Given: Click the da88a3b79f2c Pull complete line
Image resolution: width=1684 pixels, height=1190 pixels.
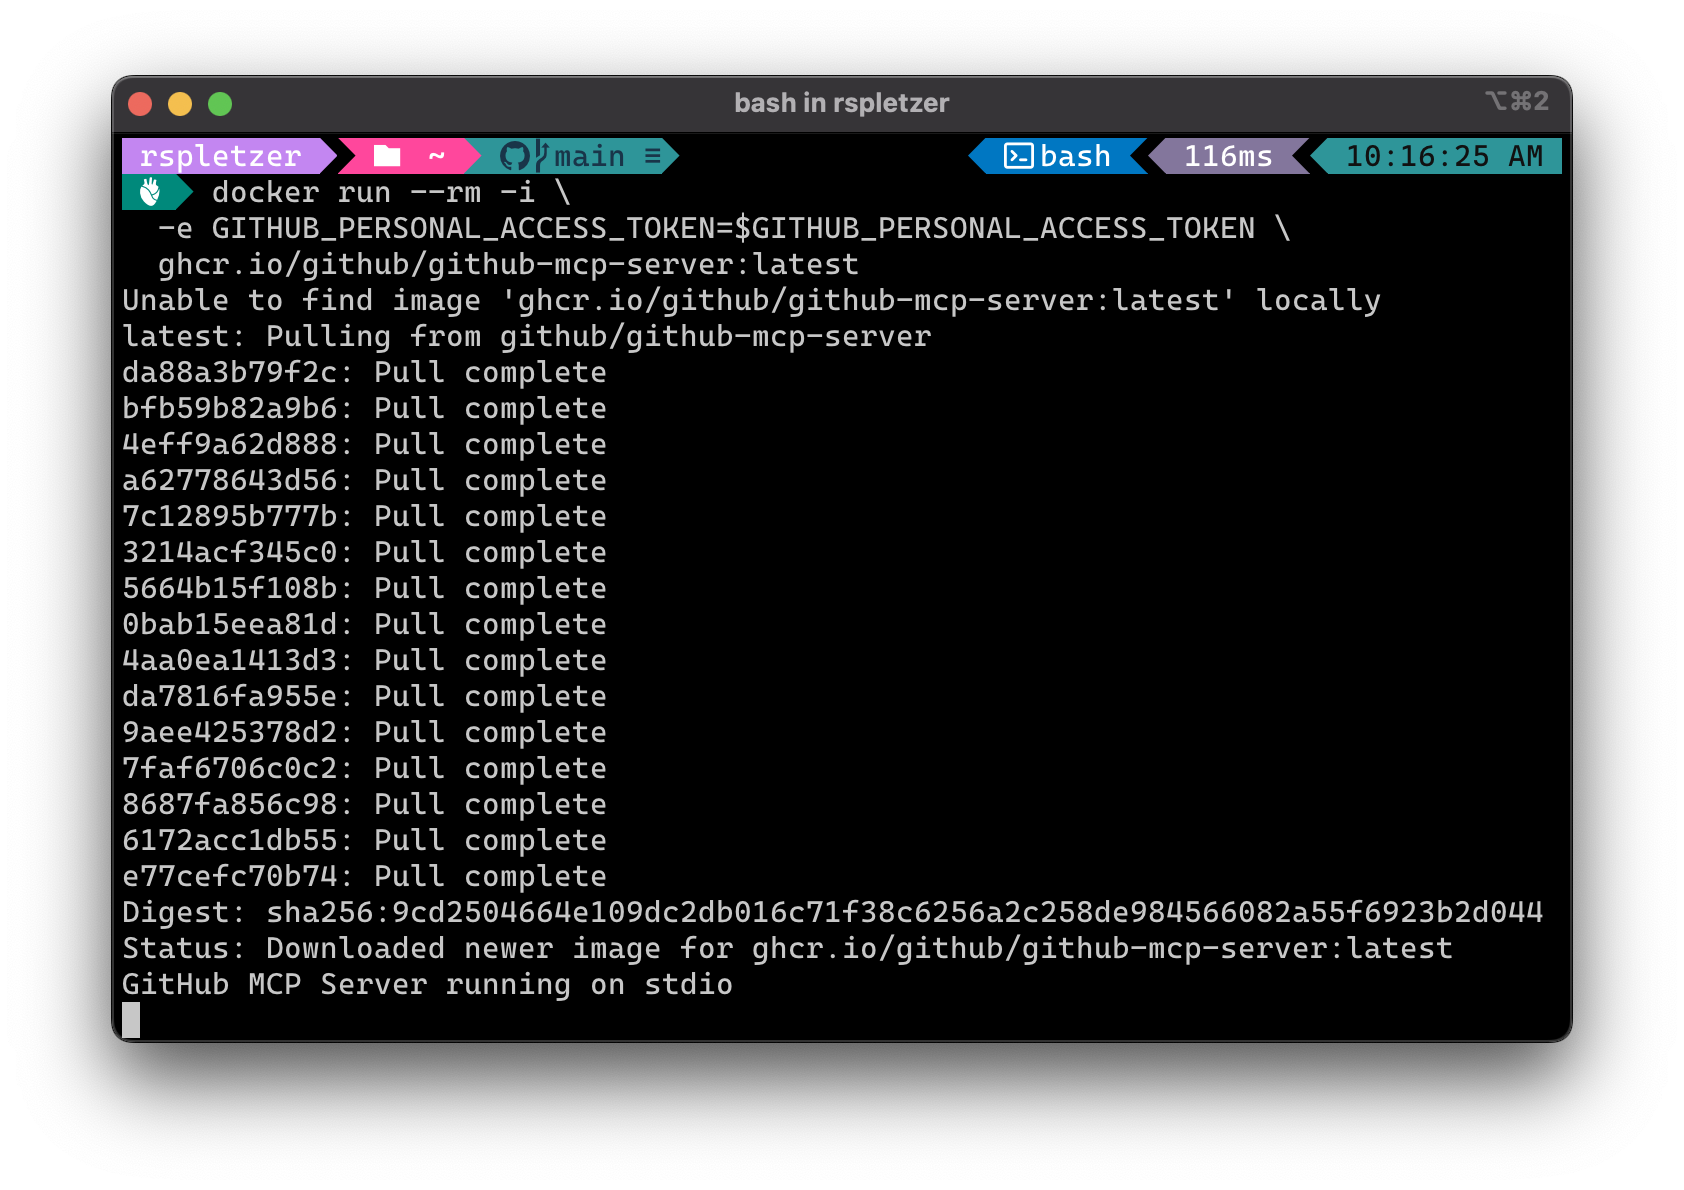Looking at the screenshot, I should [x=364, y=372].
